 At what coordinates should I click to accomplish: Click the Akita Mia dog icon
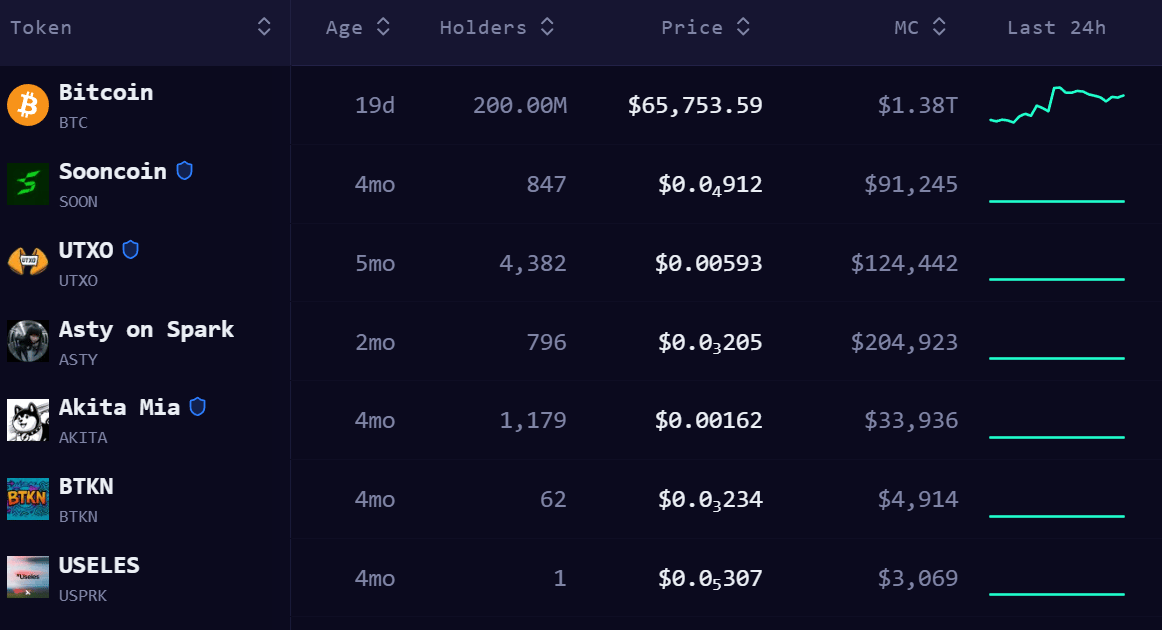[28, 420]
